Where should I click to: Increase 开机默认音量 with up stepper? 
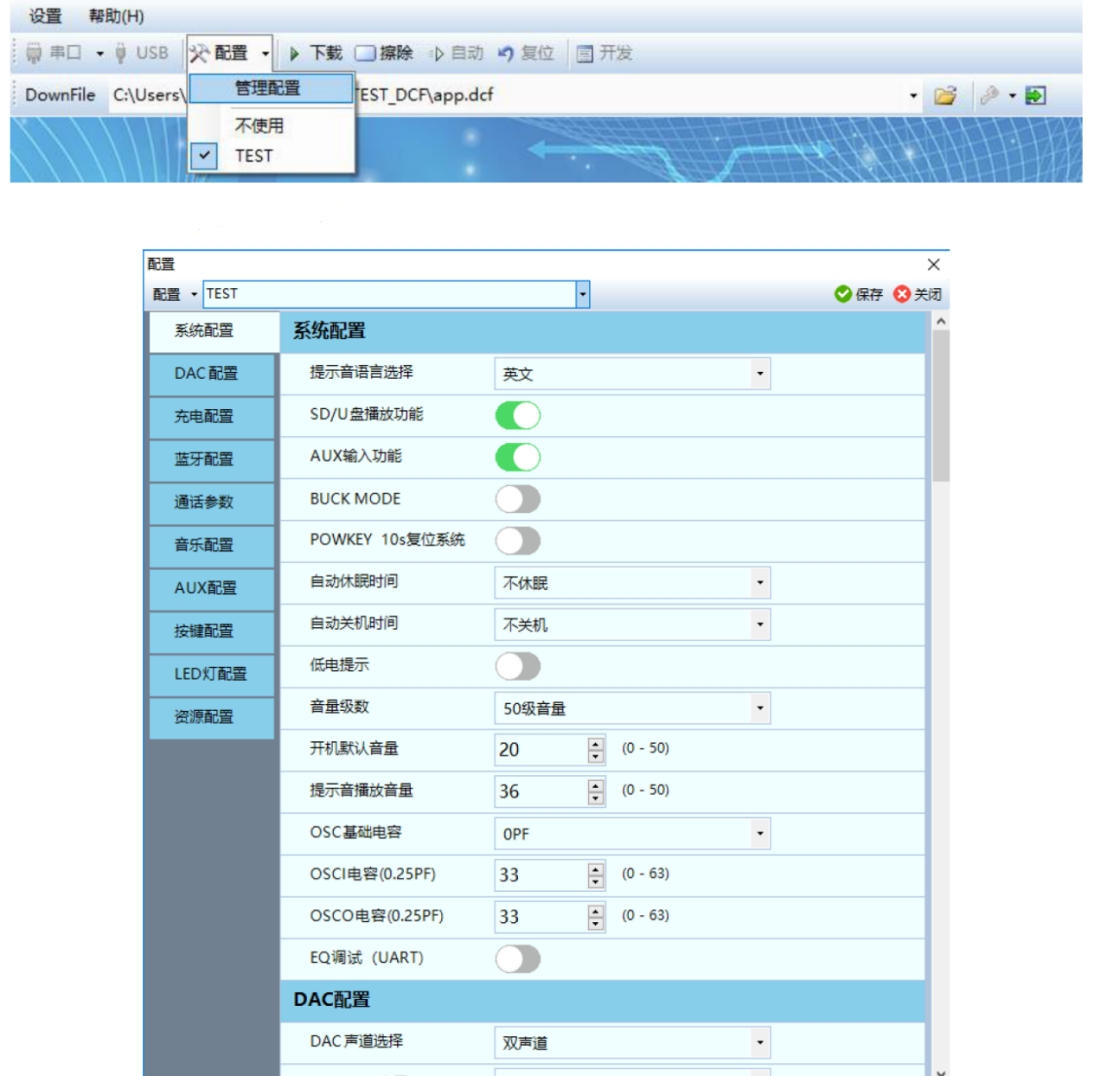596,744
